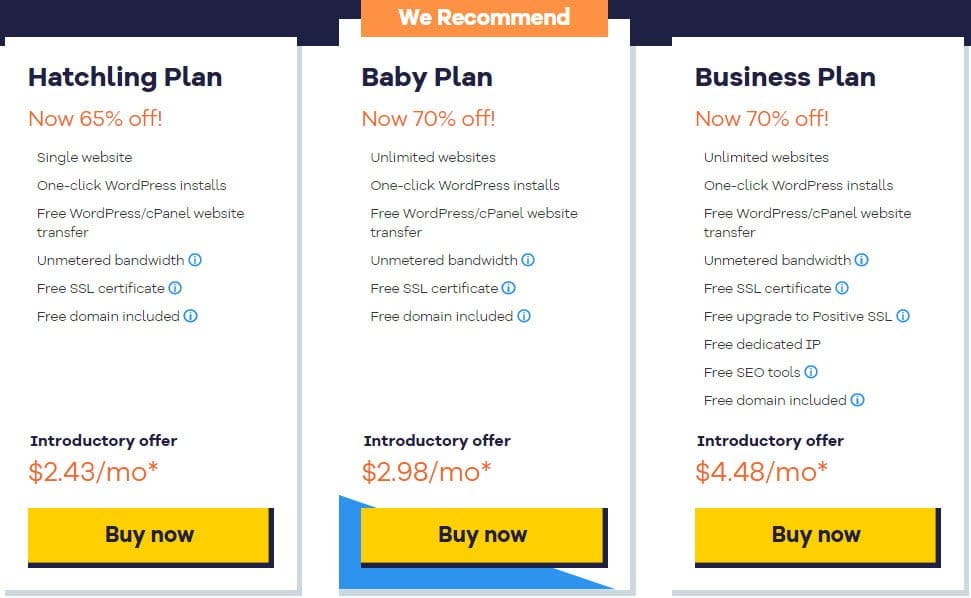Image resolution: width=971 pixels, height=598 pixels.
Task: Click Buy now for the Hatchling Plan
Action: 148,535
